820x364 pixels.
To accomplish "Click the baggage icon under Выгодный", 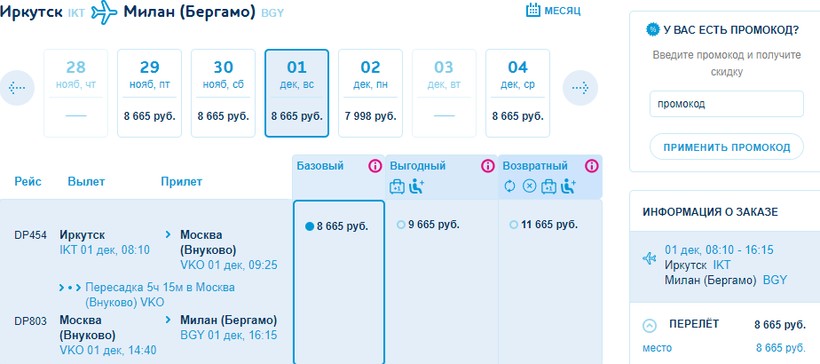I will pos(397,186).
